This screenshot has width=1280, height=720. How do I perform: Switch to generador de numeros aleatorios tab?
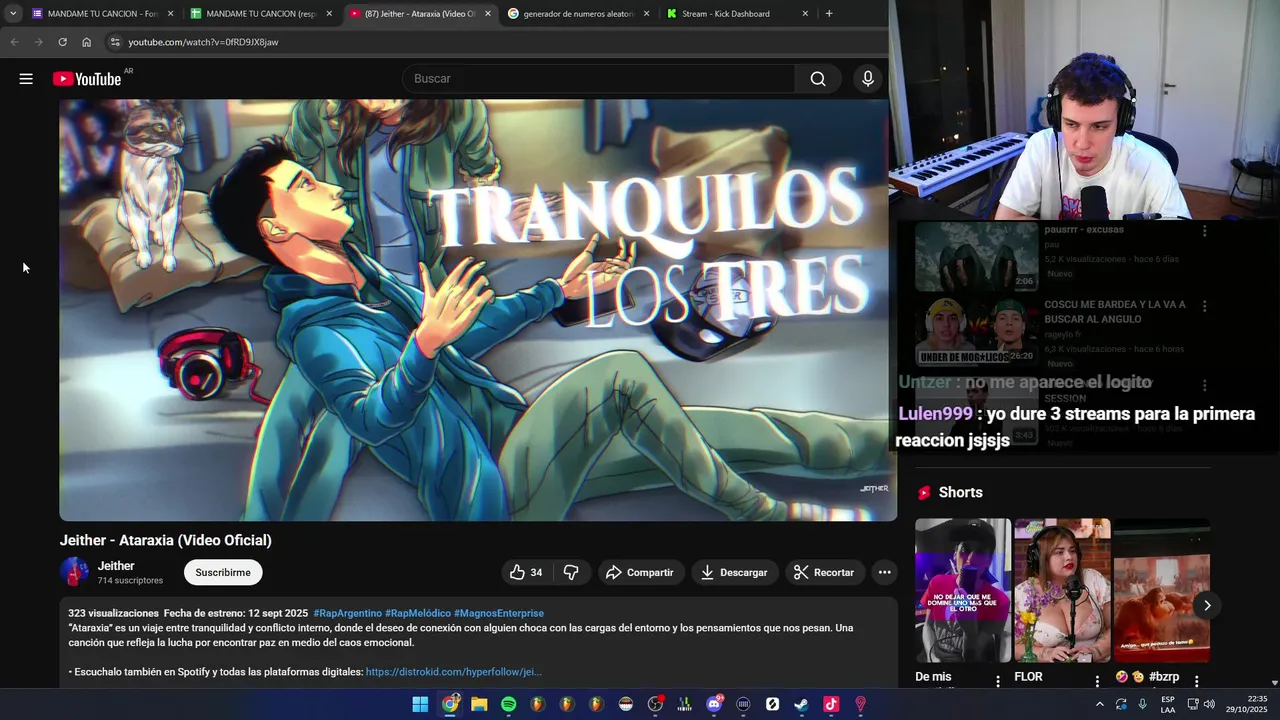[579, 14]
